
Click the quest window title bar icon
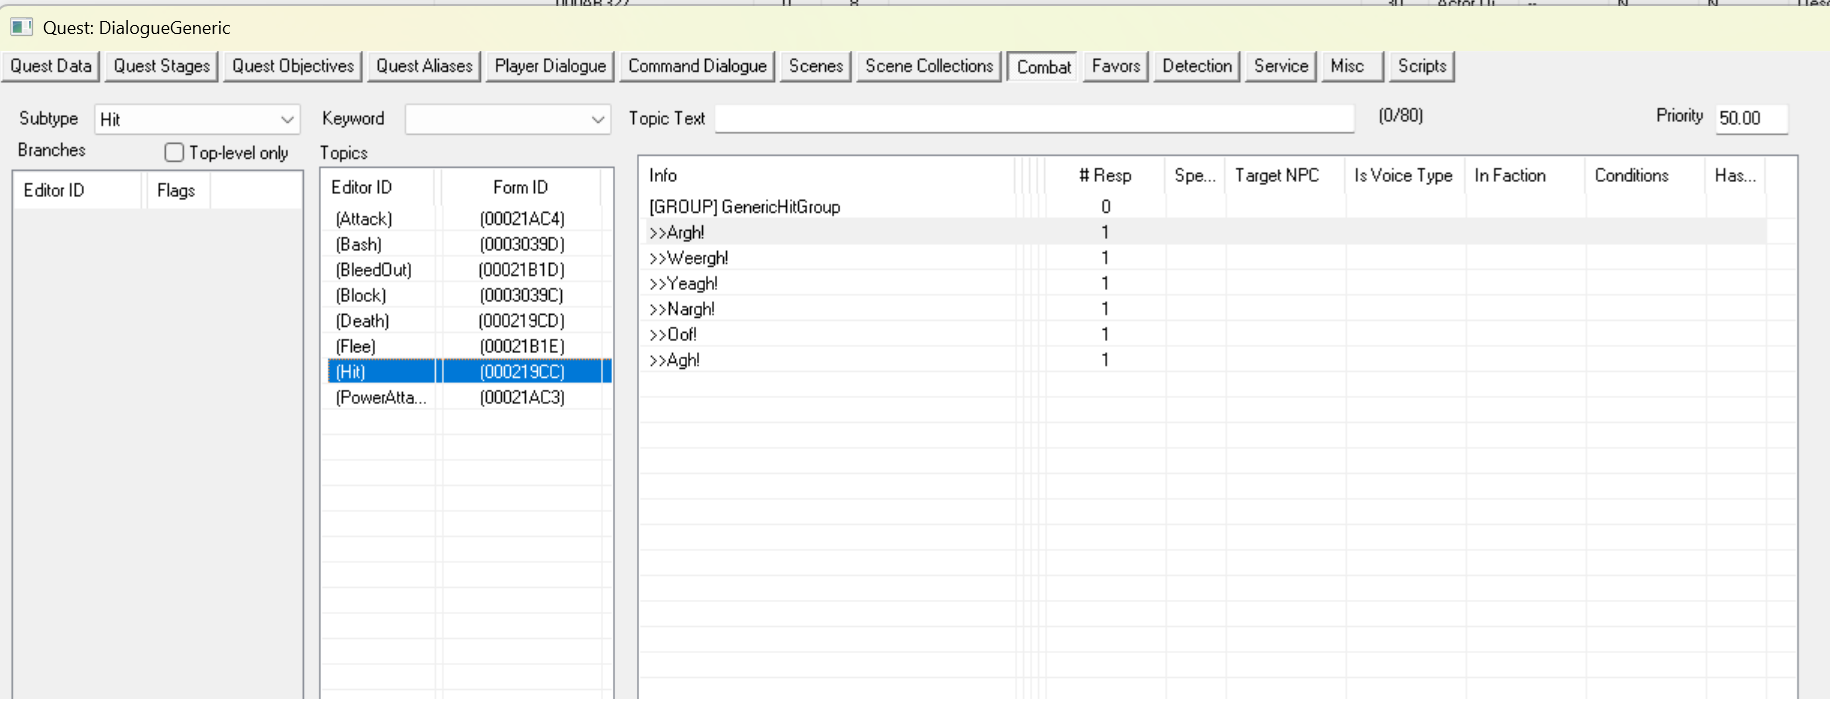point(21,27)
